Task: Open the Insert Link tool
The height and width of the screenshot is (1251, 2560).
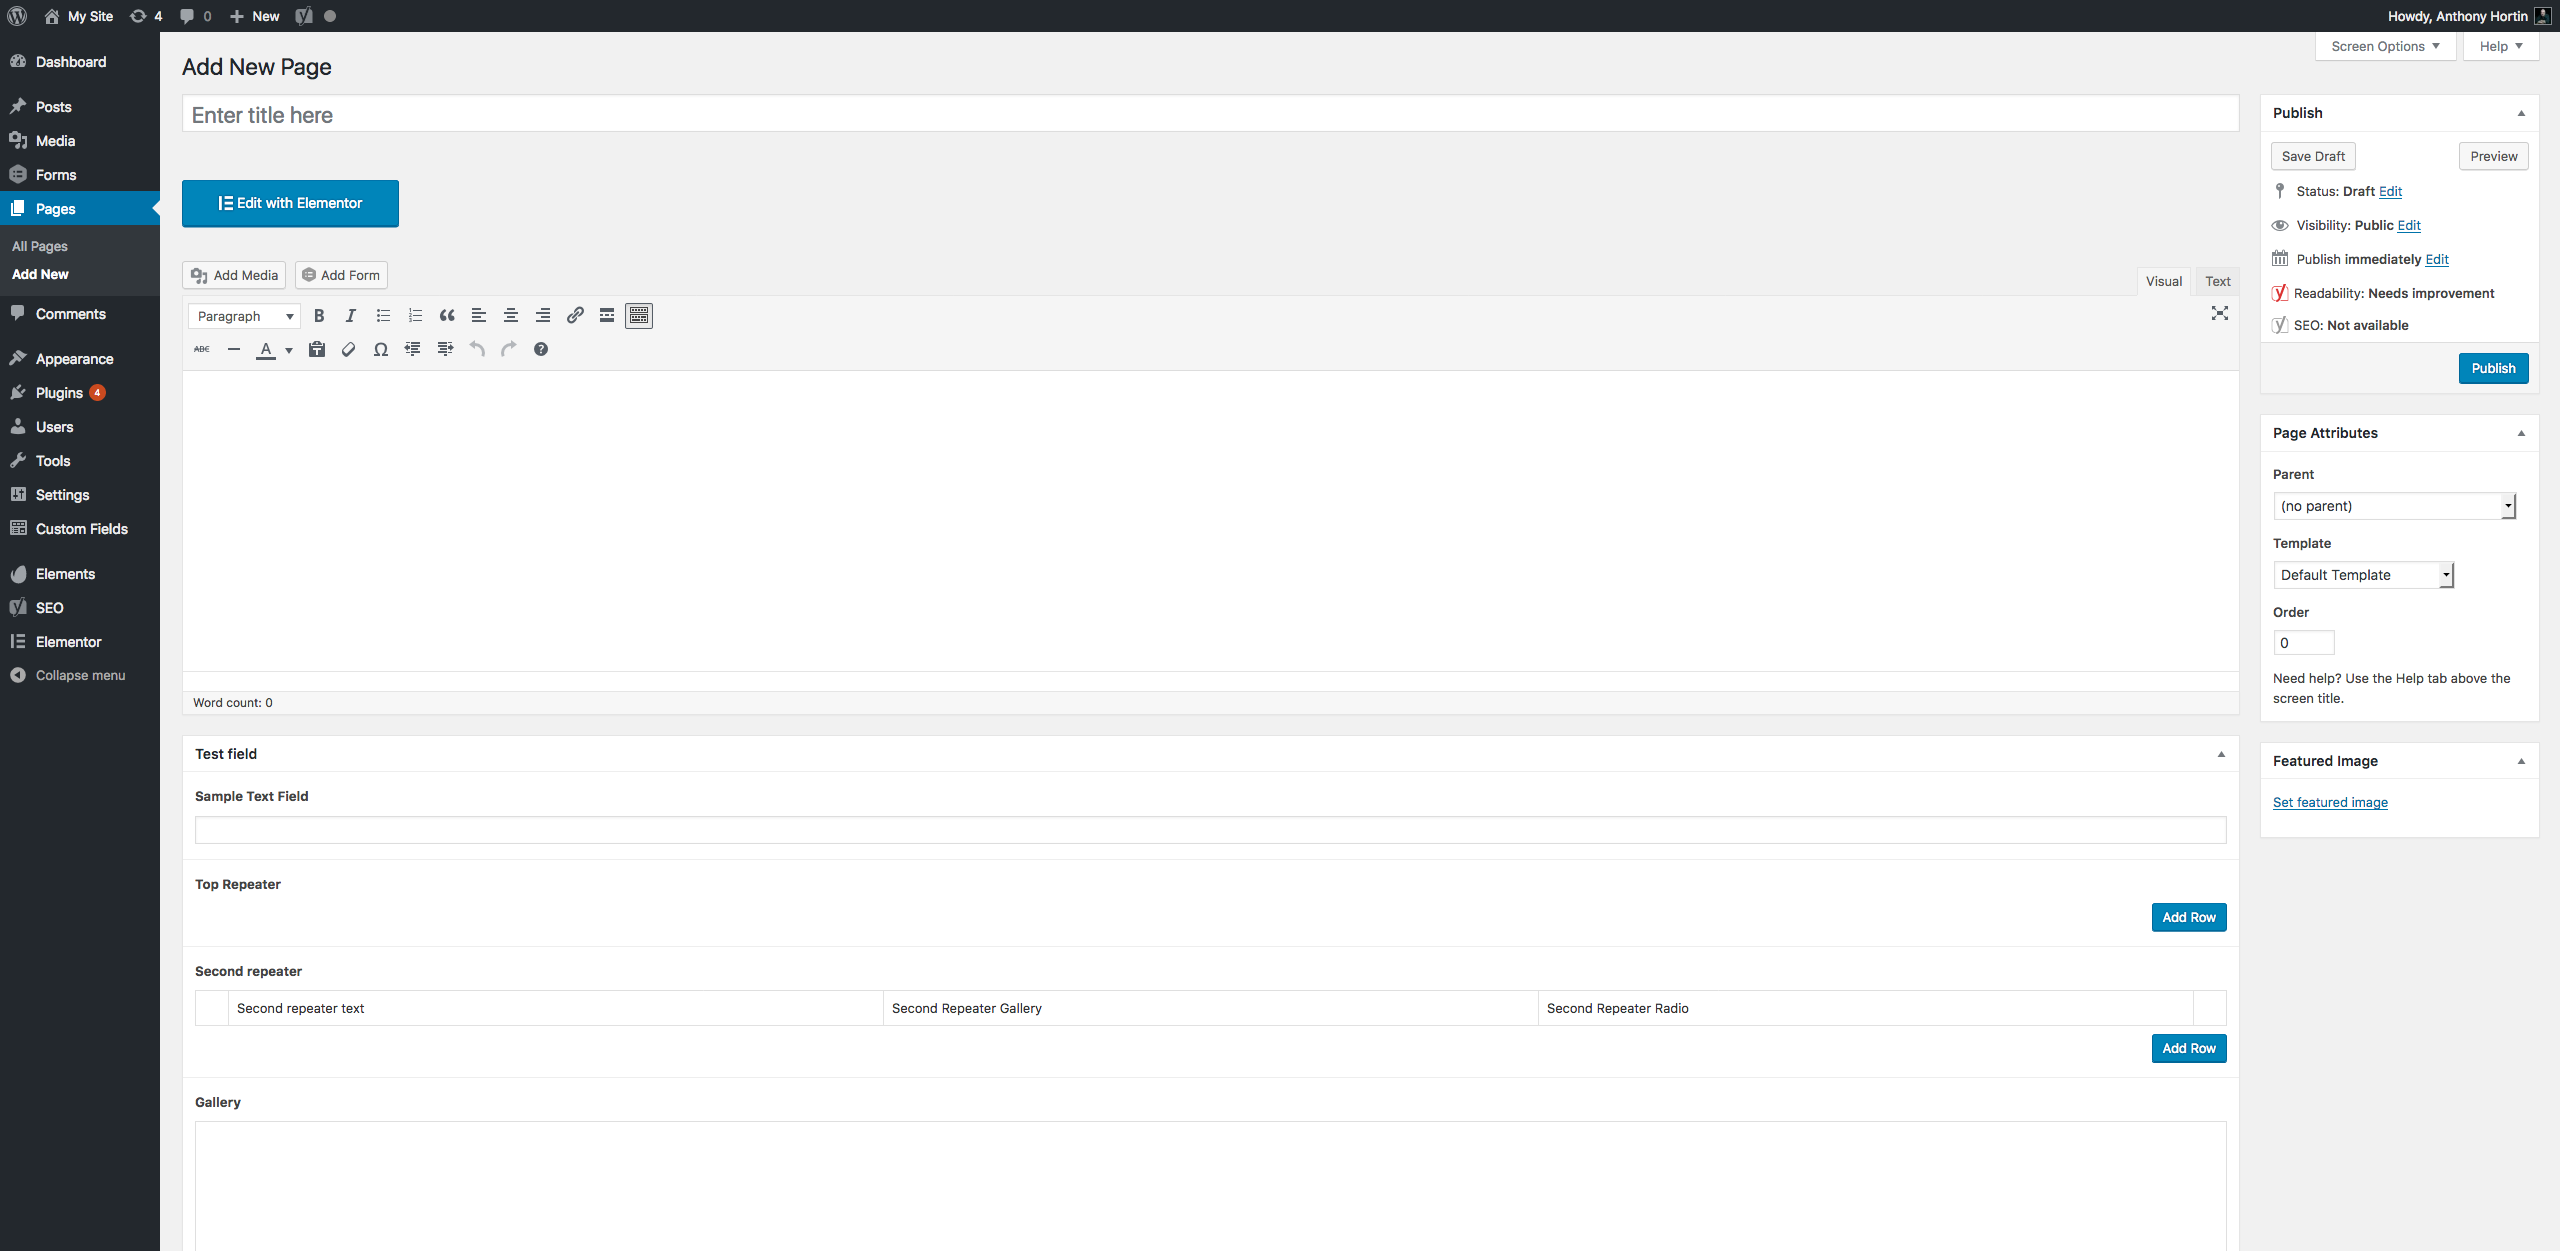Action: [575, 315]
